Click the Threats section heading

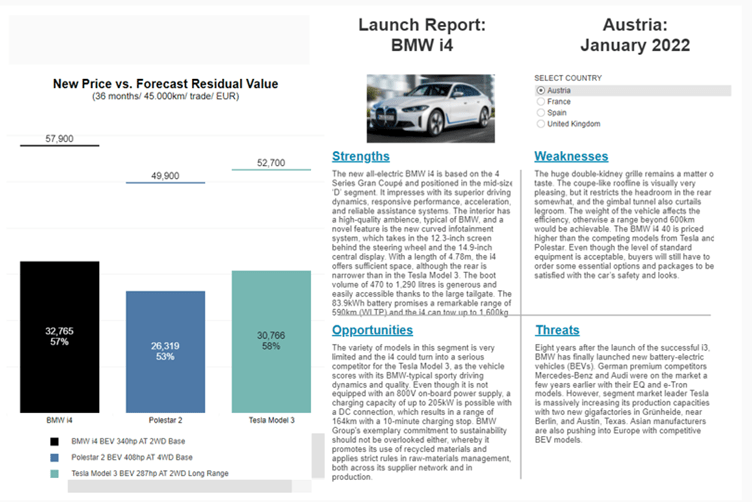(x=556, y=330)
